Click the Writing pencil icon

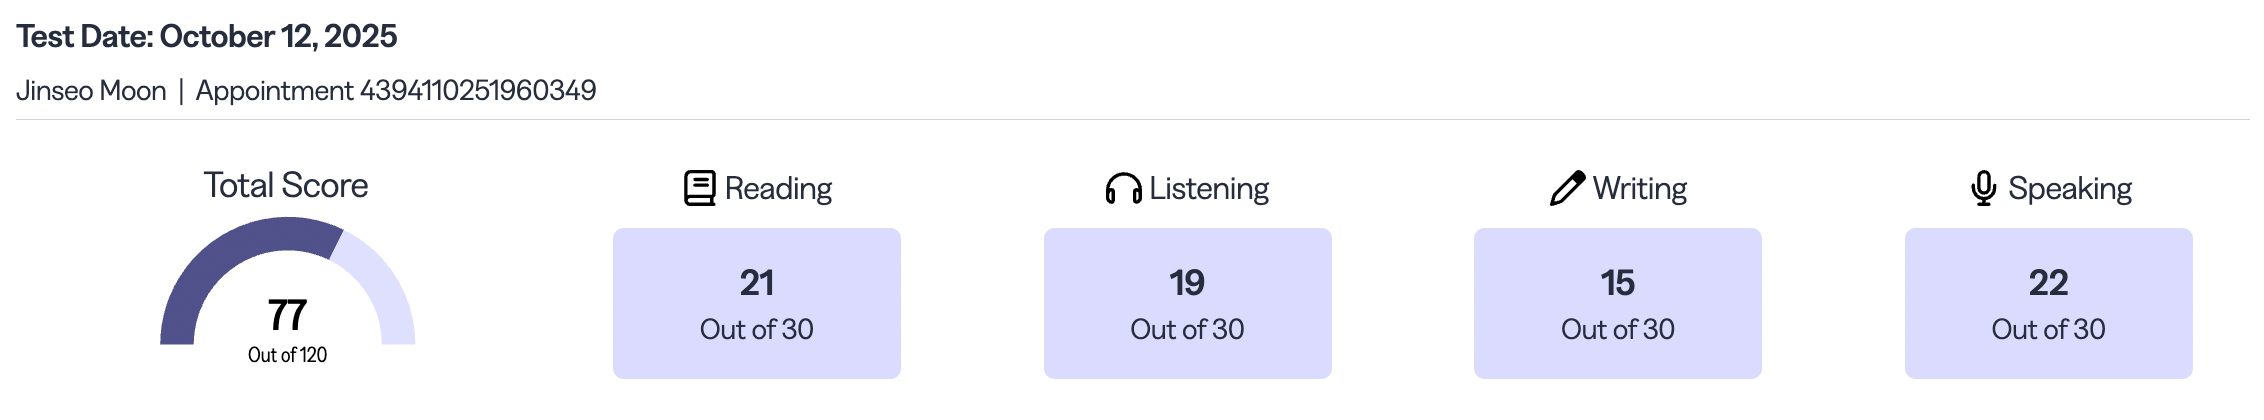click(x=1567, y=188)
